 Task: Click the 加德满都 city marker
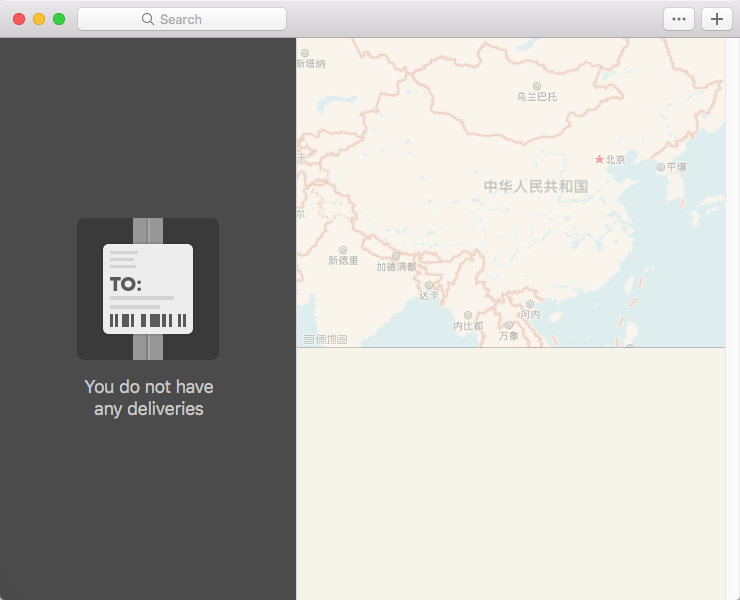pos(396,256)
